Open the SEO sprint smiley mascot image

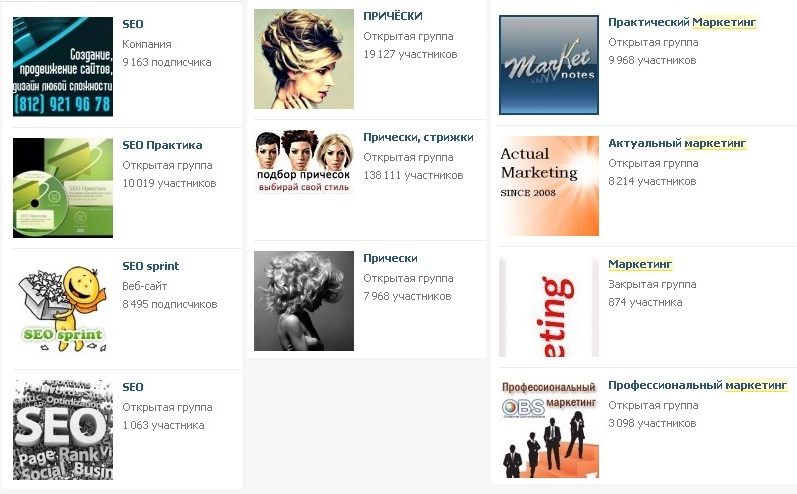pyautogui.click(x=62, y=308)
